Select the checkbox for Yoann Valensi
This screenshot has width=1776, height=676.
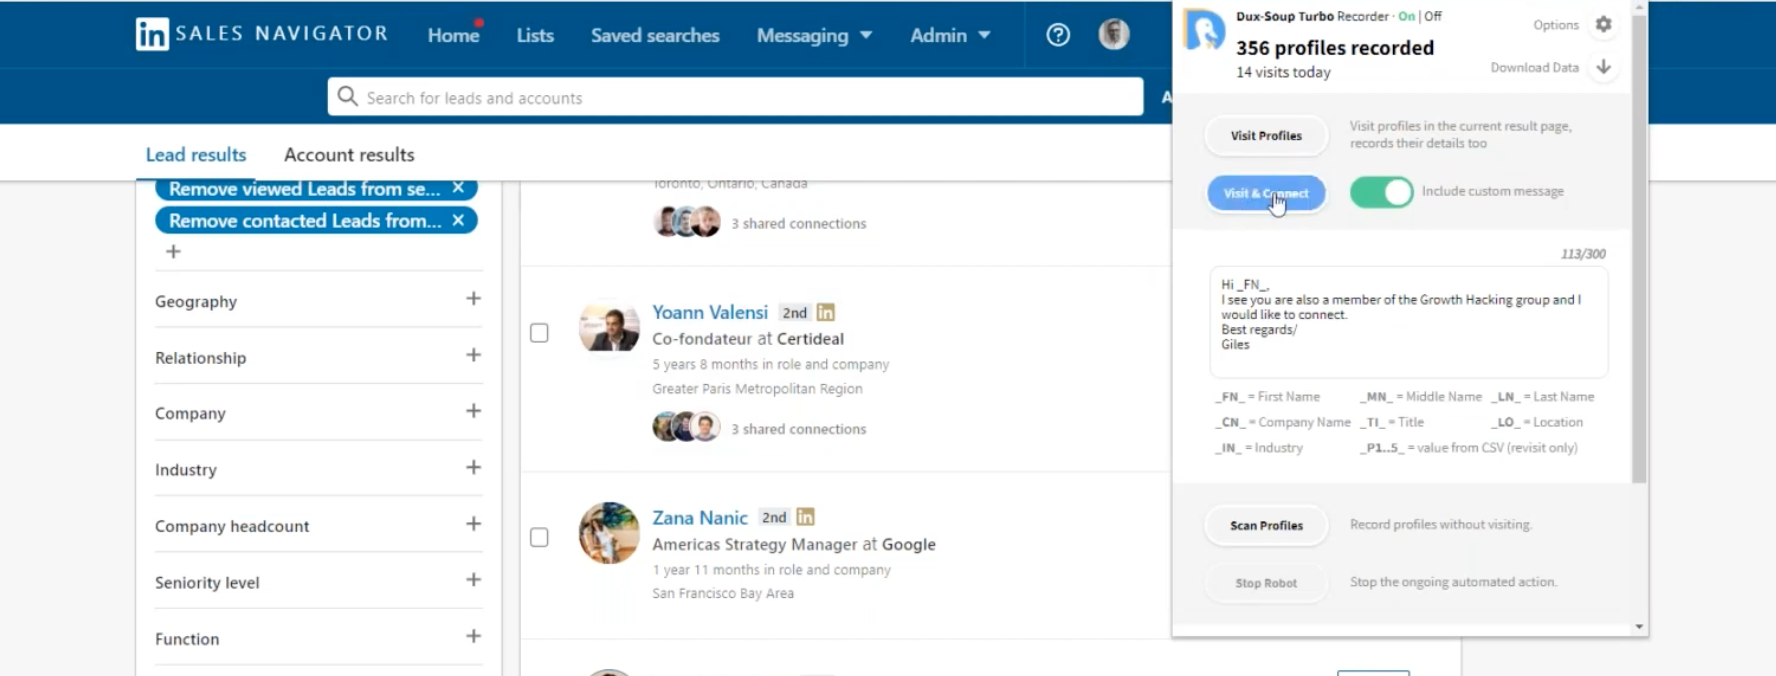click(539, 333)
